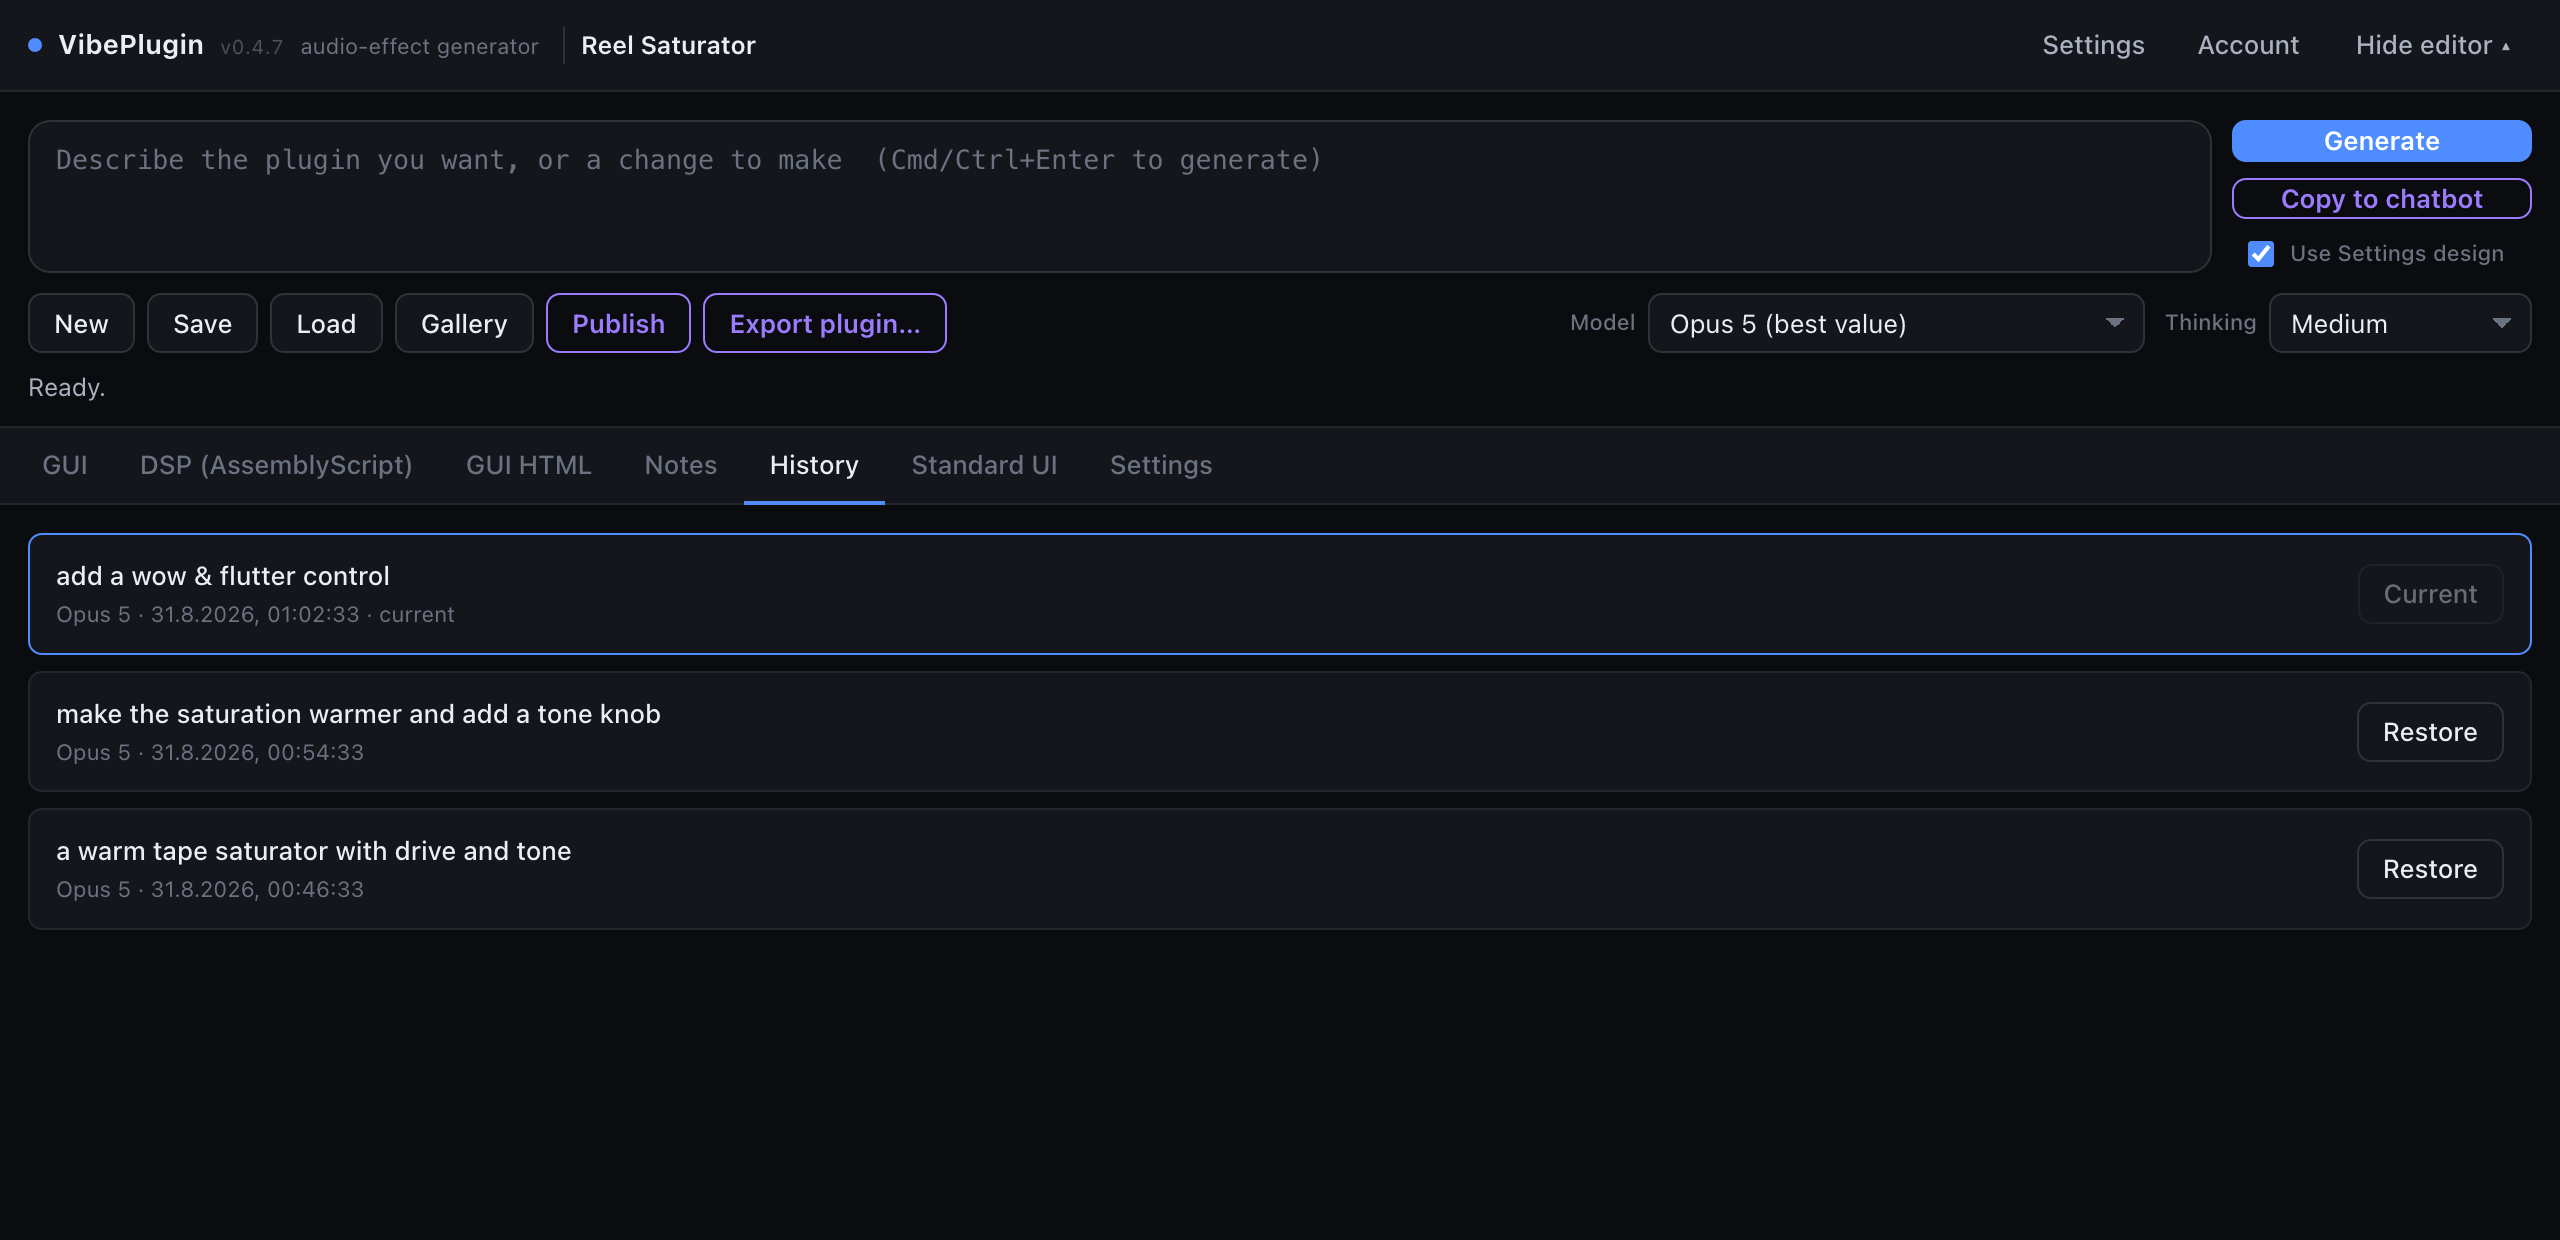Click the timestamp 31.8.2026, 00:46:33
This screenshot has height=1240, width=2560.
[x=257, y=889]
